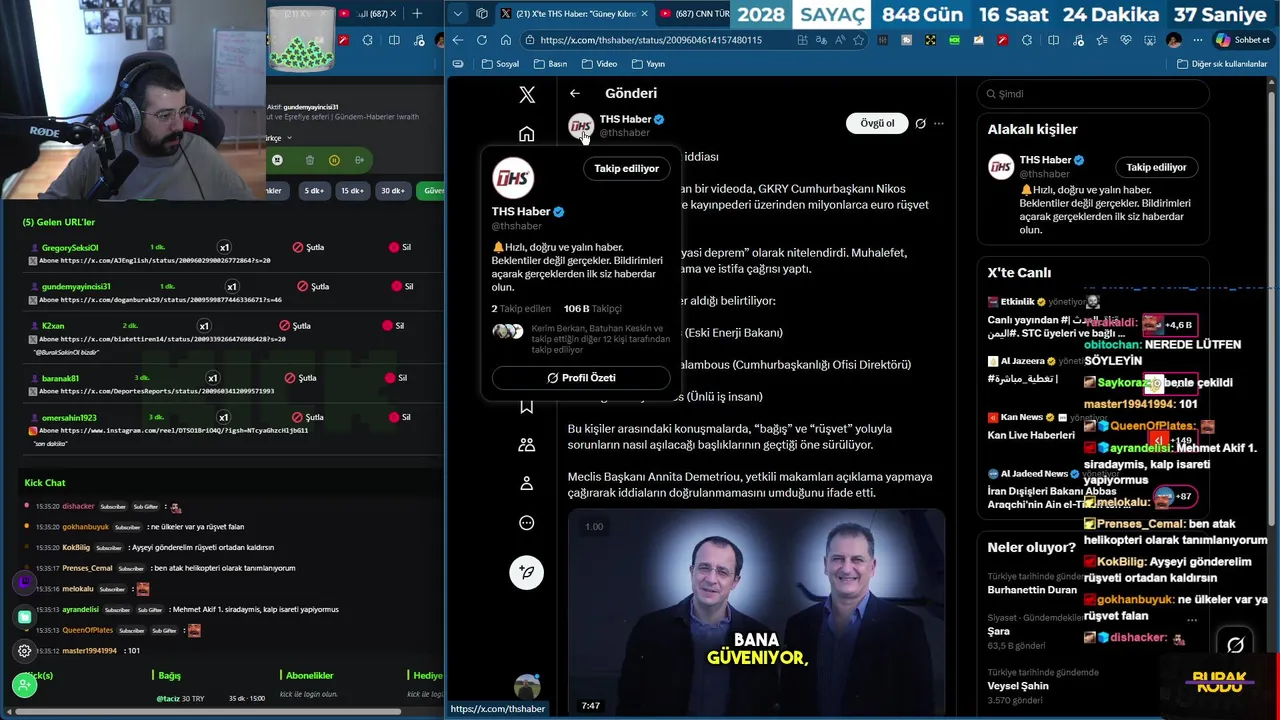
Task: Open the post's three-dot more menu
Action: coord(938,123)
